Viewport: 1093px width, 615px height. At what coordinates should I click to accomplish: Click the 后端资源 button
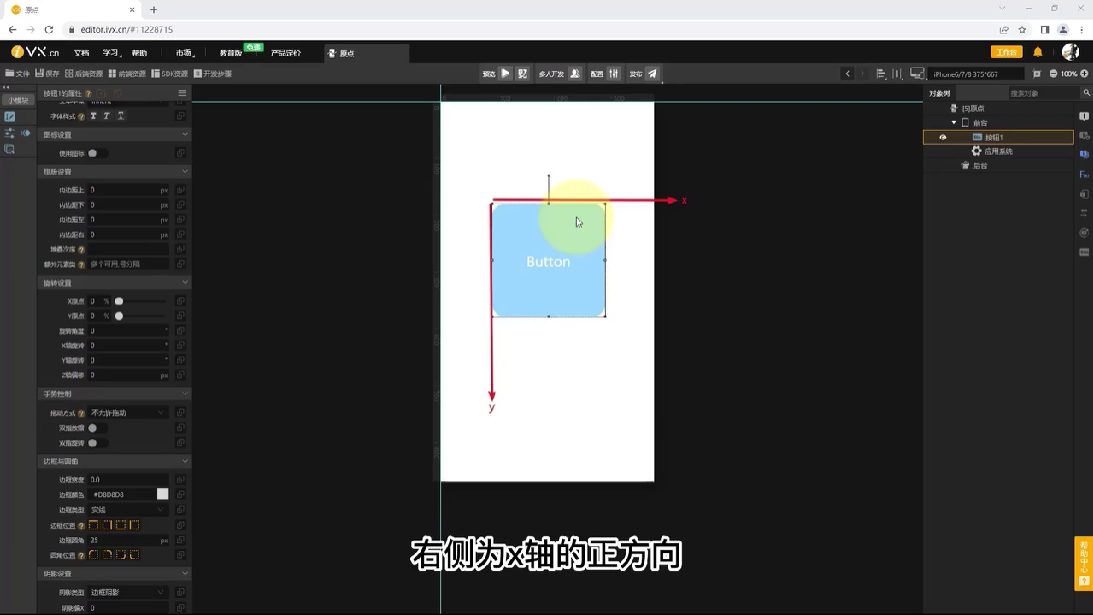click(x=84, y=73)
